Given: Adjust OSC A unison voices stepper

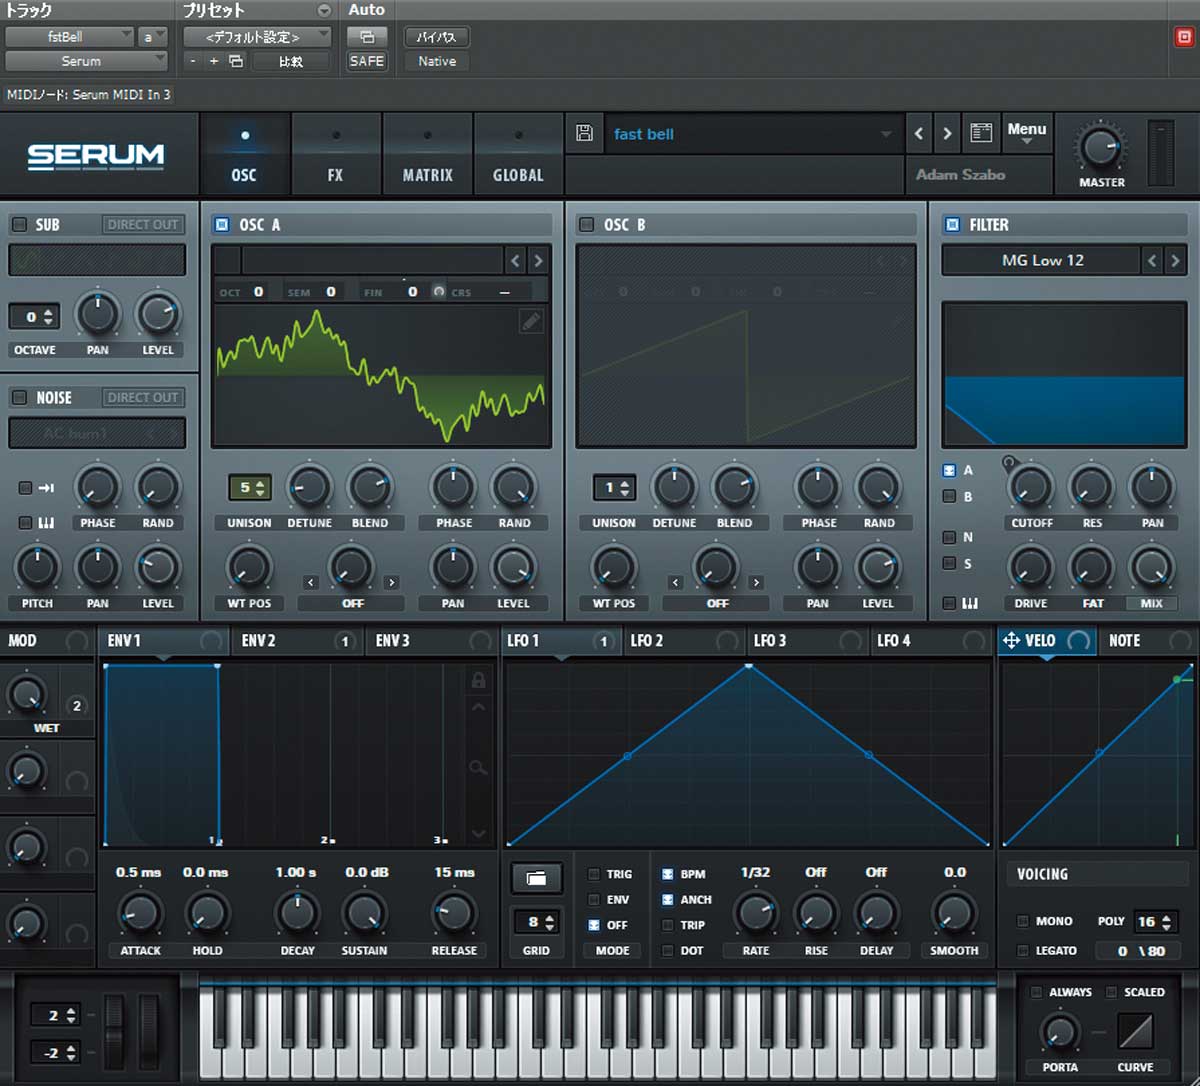Looking at the screenshot, I should [249, 488].
